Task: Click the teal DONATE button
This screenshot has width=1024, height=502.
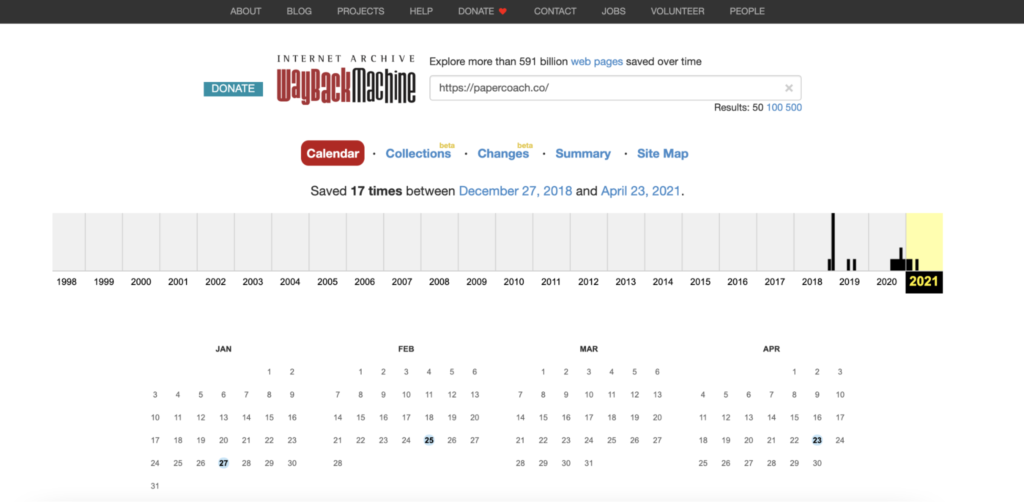Action: [x=233, y=89]
